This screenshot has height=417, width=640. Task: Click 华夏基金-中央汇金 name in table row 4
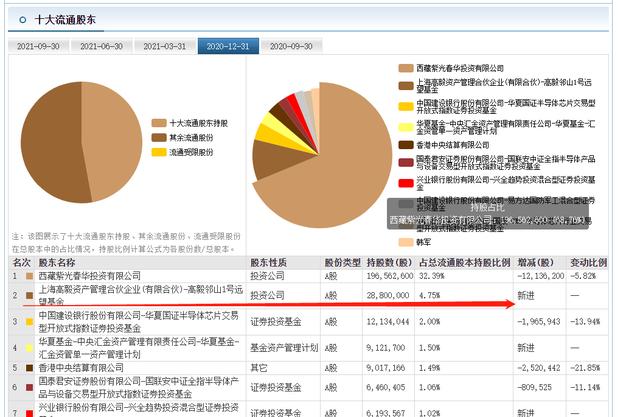pyautogui.click(x=139, y=348)
